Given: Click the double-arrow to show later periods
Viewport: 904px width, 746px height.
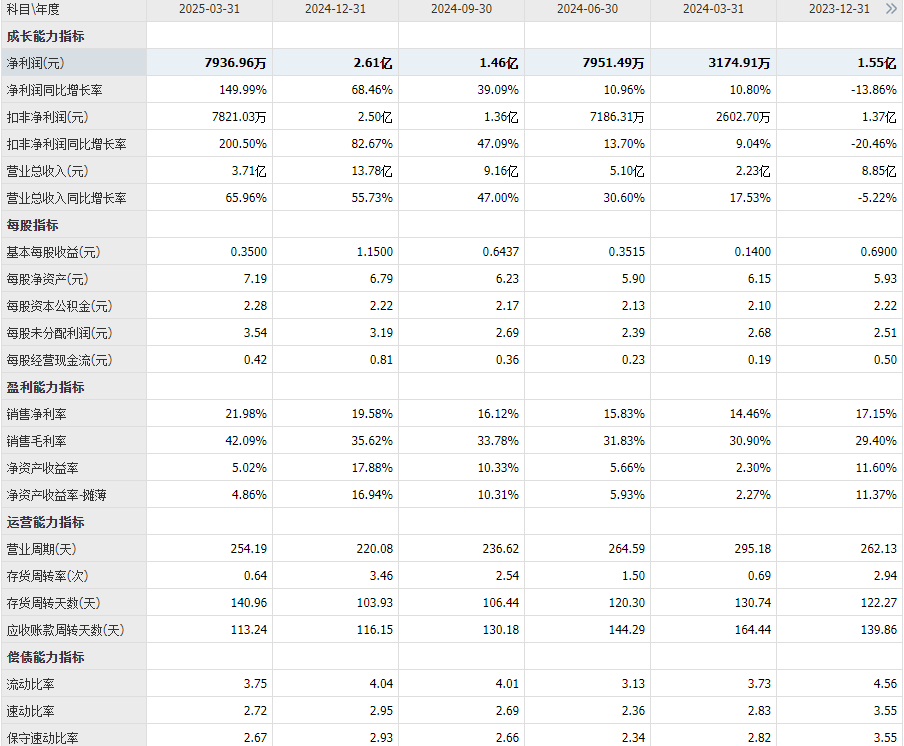Looking at the screenshot, I should (x=891, y=9).
